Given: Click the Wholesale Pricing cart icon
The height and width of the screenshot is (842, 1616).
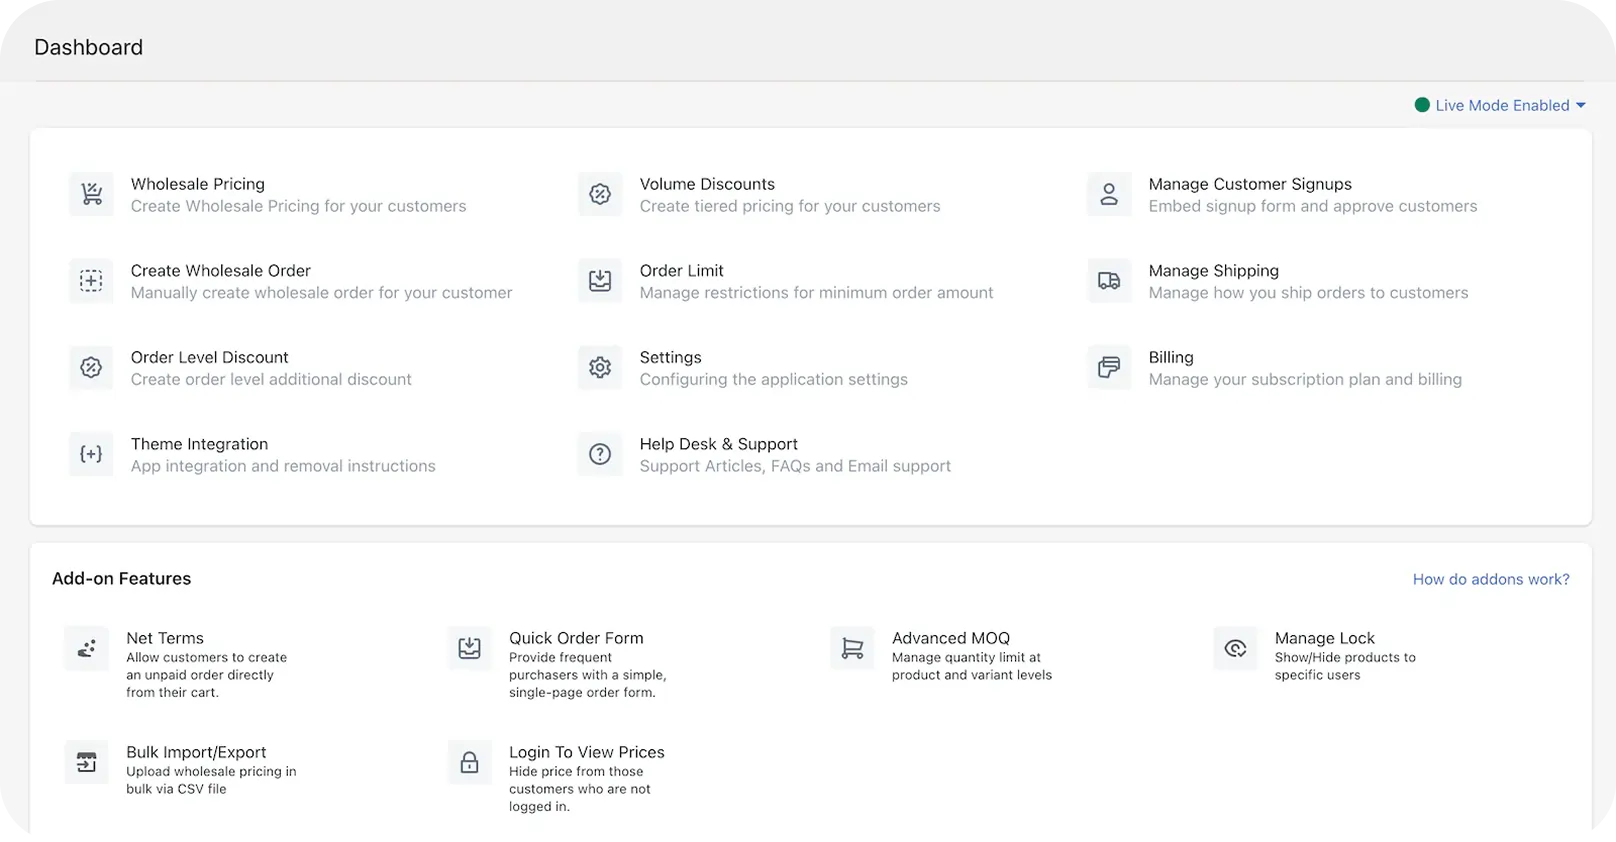Looking at the screenshot, I should [91, 194].
